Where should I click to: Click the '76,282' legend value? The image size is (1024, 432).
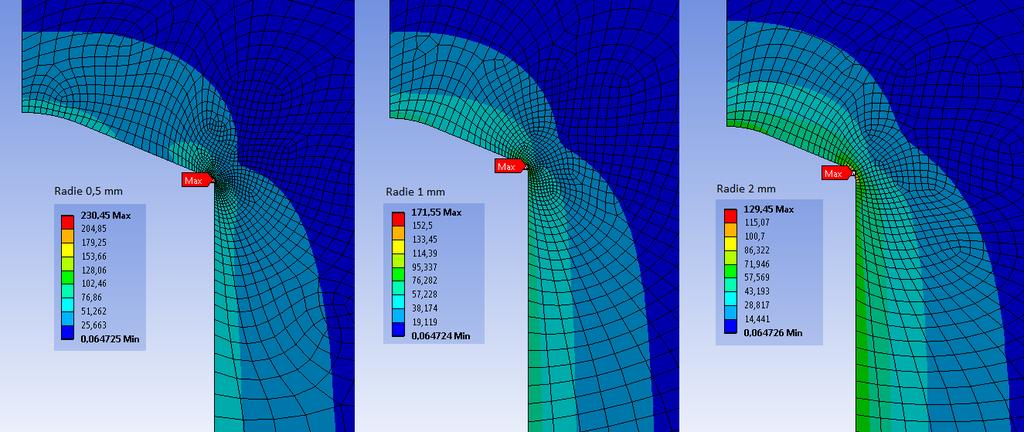tap(424, 281)
